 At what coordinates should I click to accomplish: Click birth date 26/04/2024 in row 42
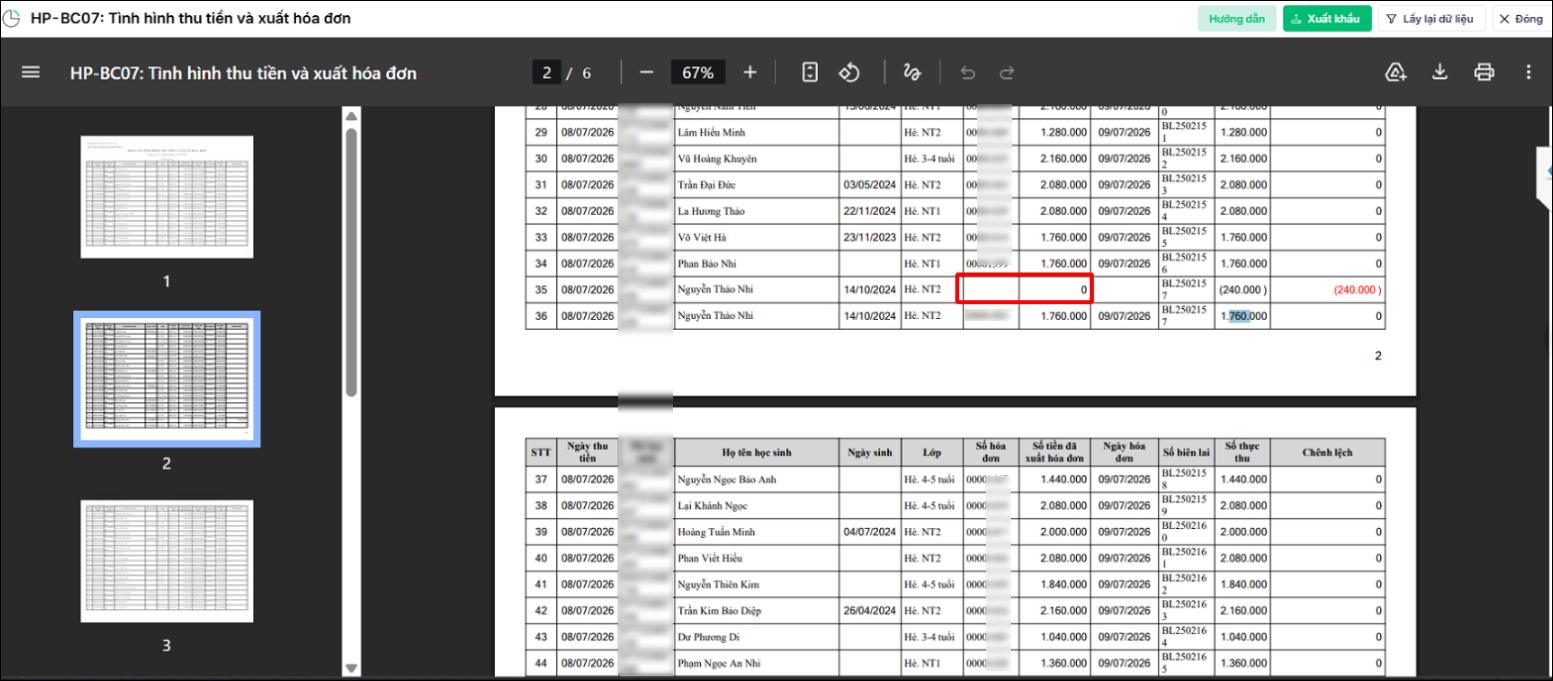tap(870, 610)
